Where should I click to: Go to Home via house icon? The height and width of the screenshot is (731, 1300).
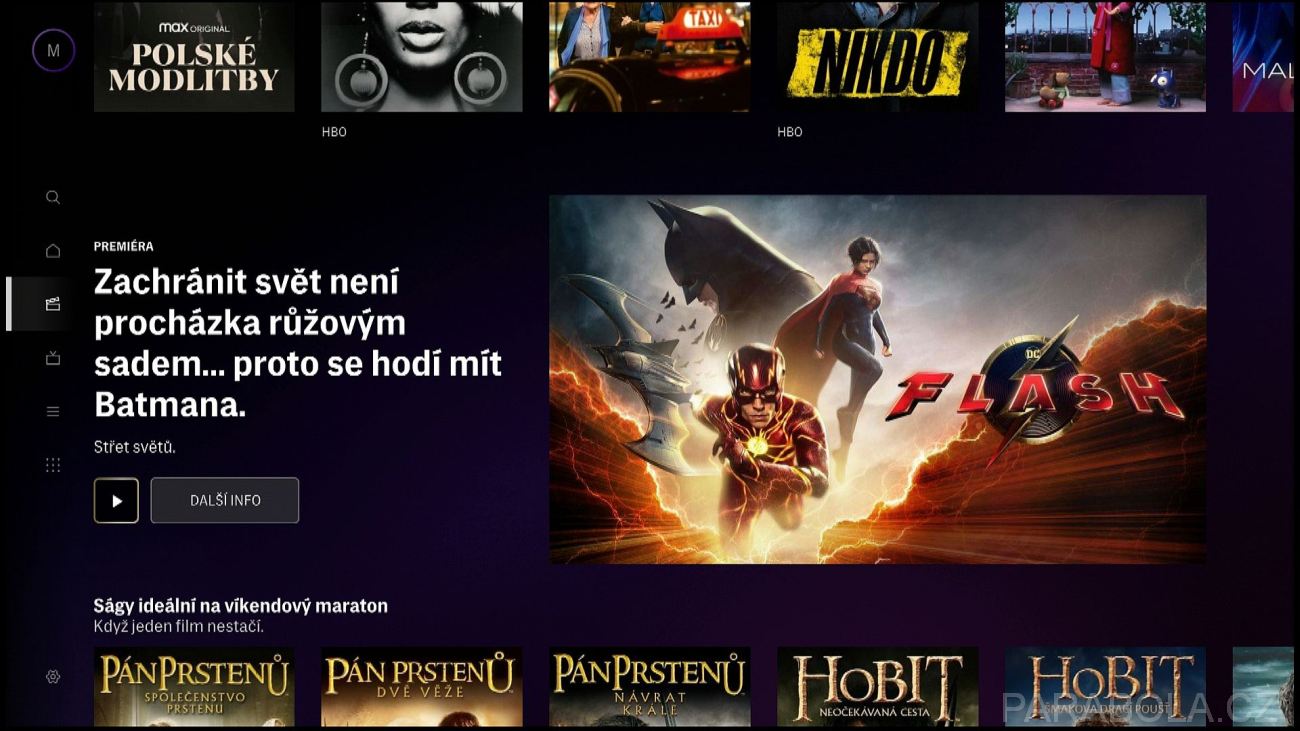click(x=53, y=251)
